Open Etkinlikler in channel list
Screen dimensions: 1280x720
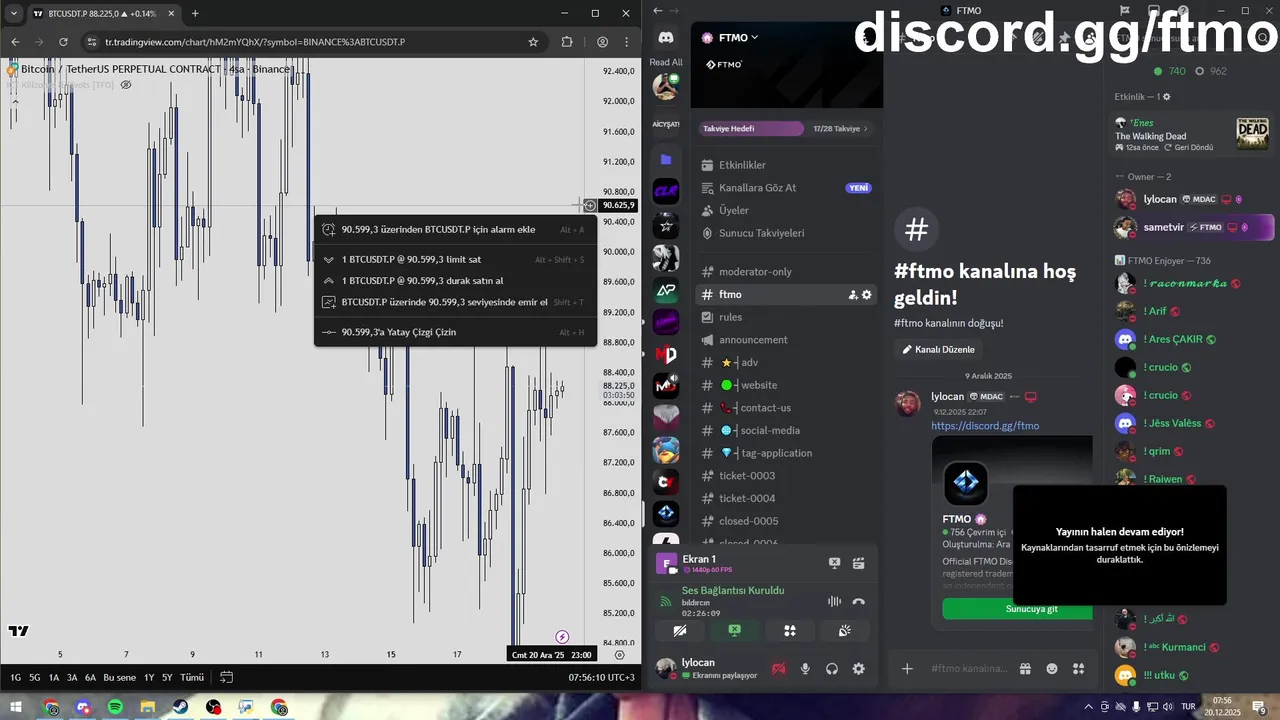point(786,165)
